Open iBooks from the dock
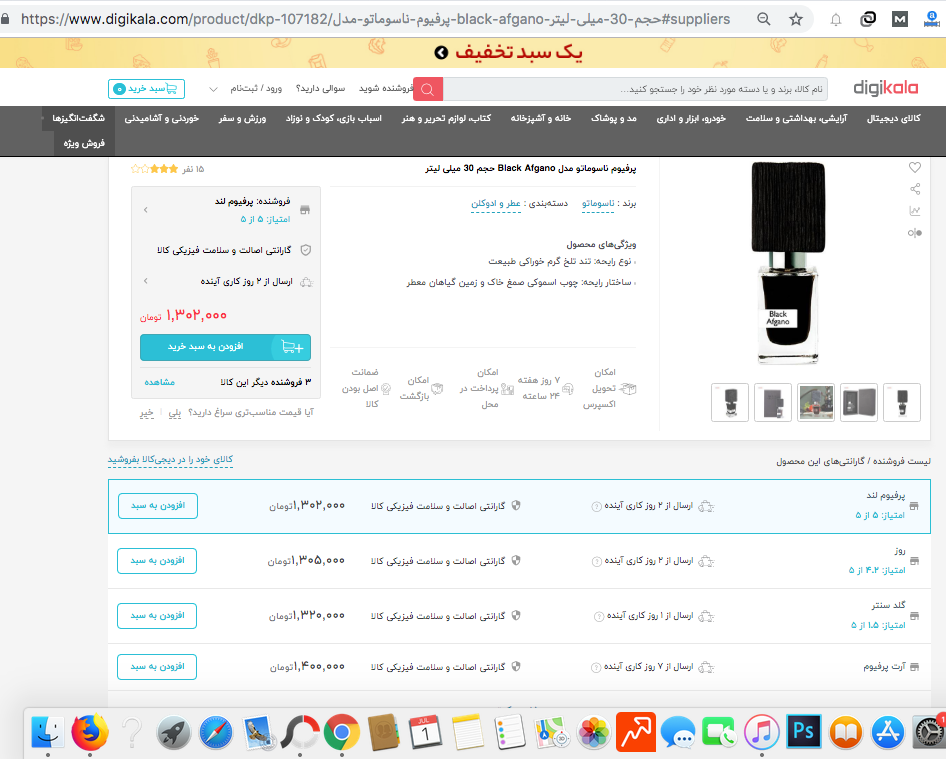Image resolution: width=946 pixels, height=759 pixels. click(846, 732)
